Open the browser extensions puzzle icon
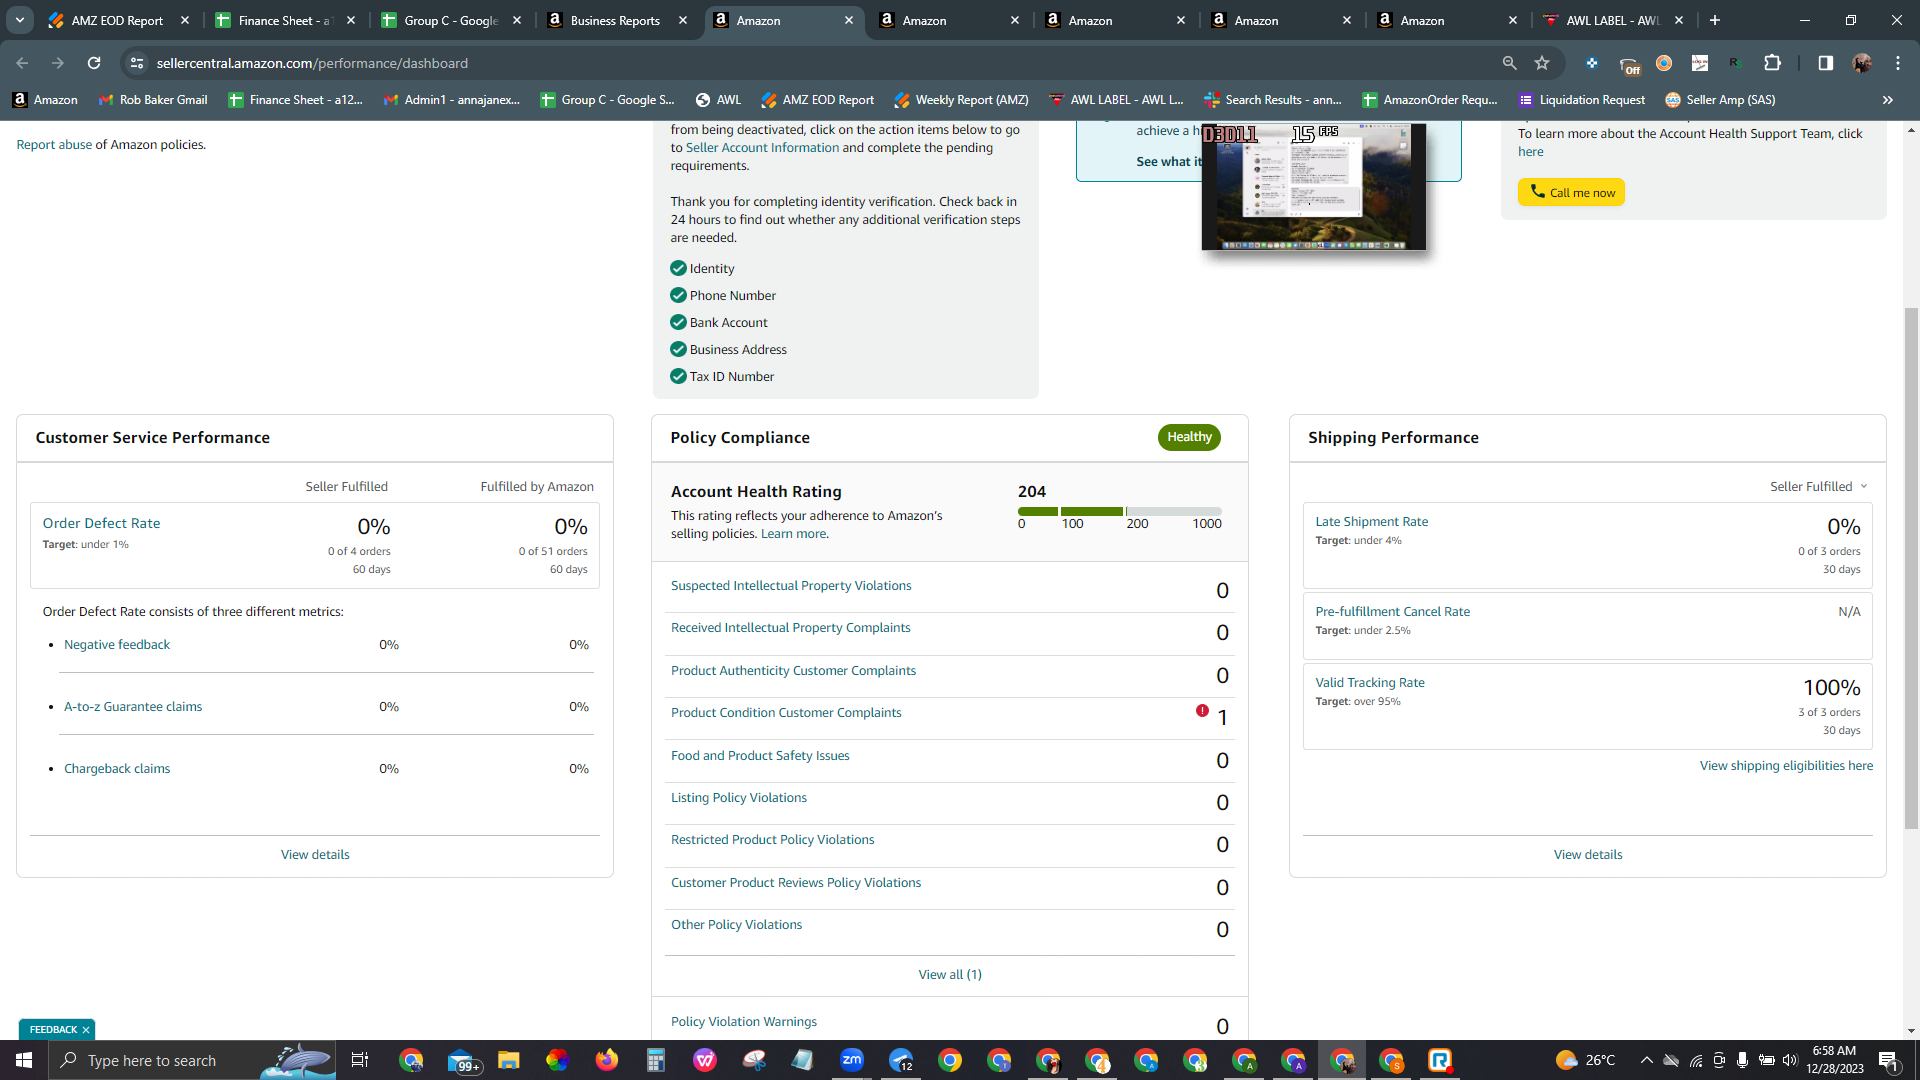The width and height of the screenshot is (1920, 1080). point(1772,63)
